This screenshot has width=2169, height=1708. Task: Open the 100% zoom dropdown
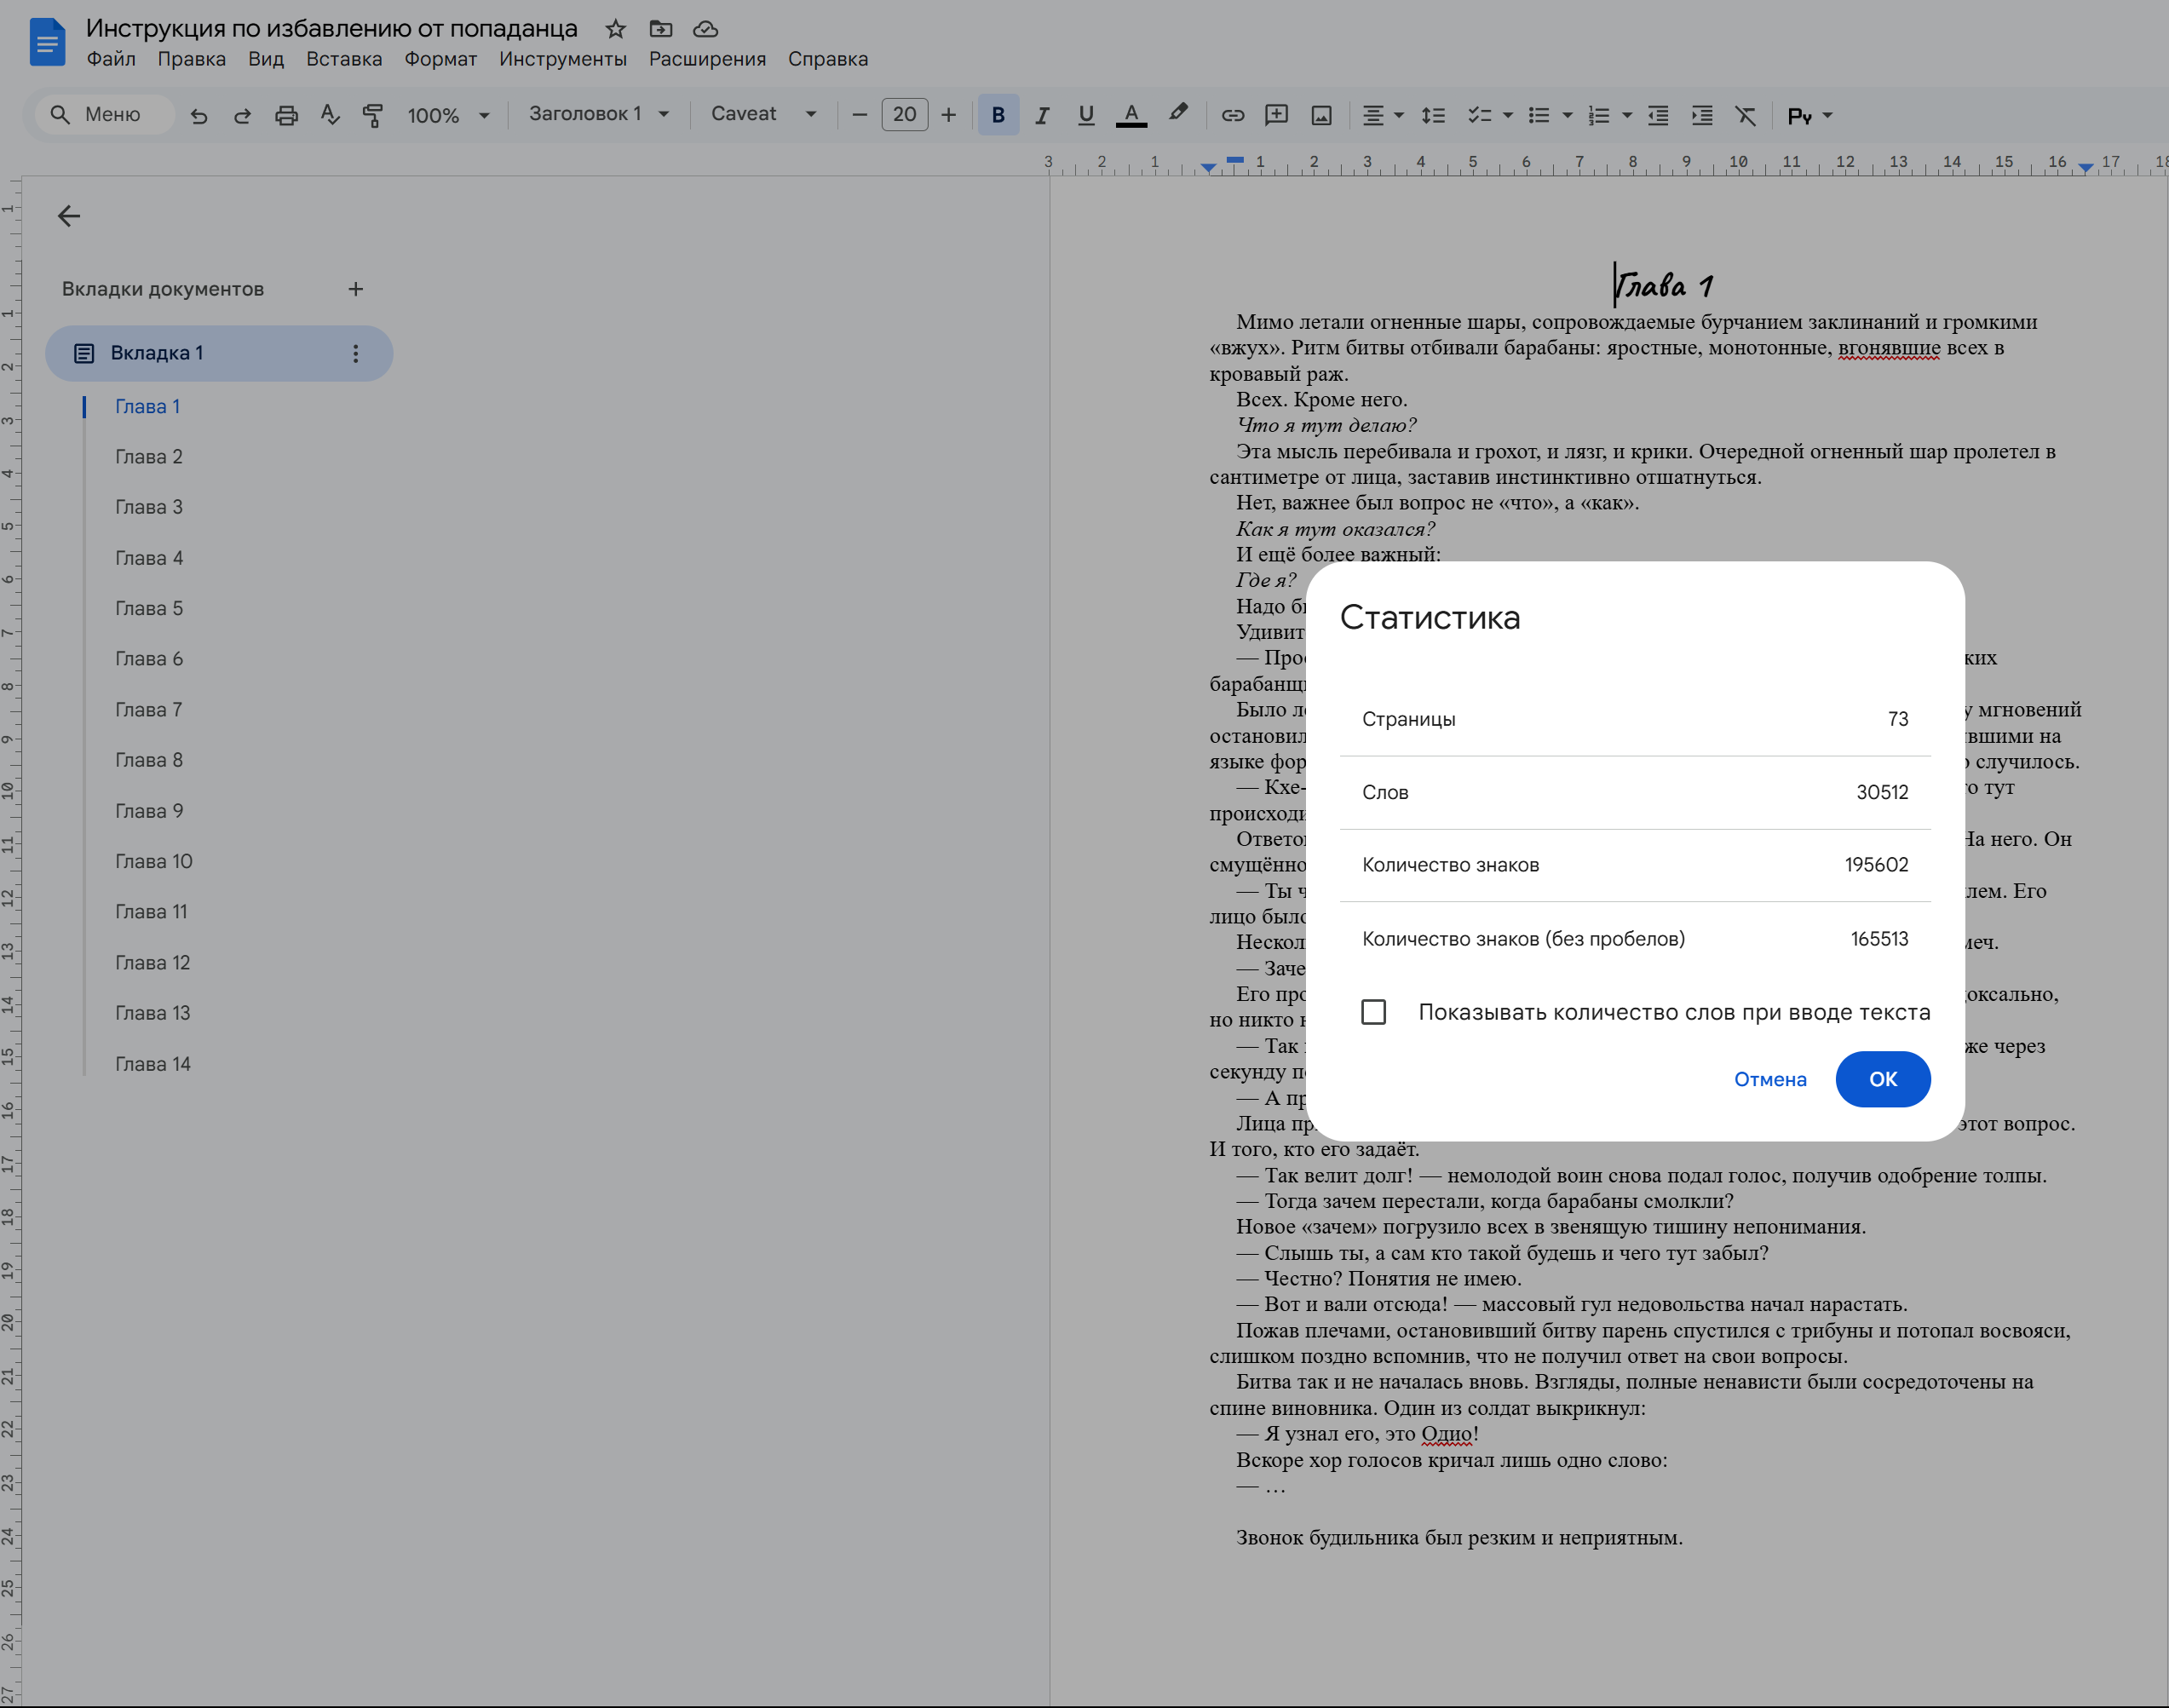[448, 116]
